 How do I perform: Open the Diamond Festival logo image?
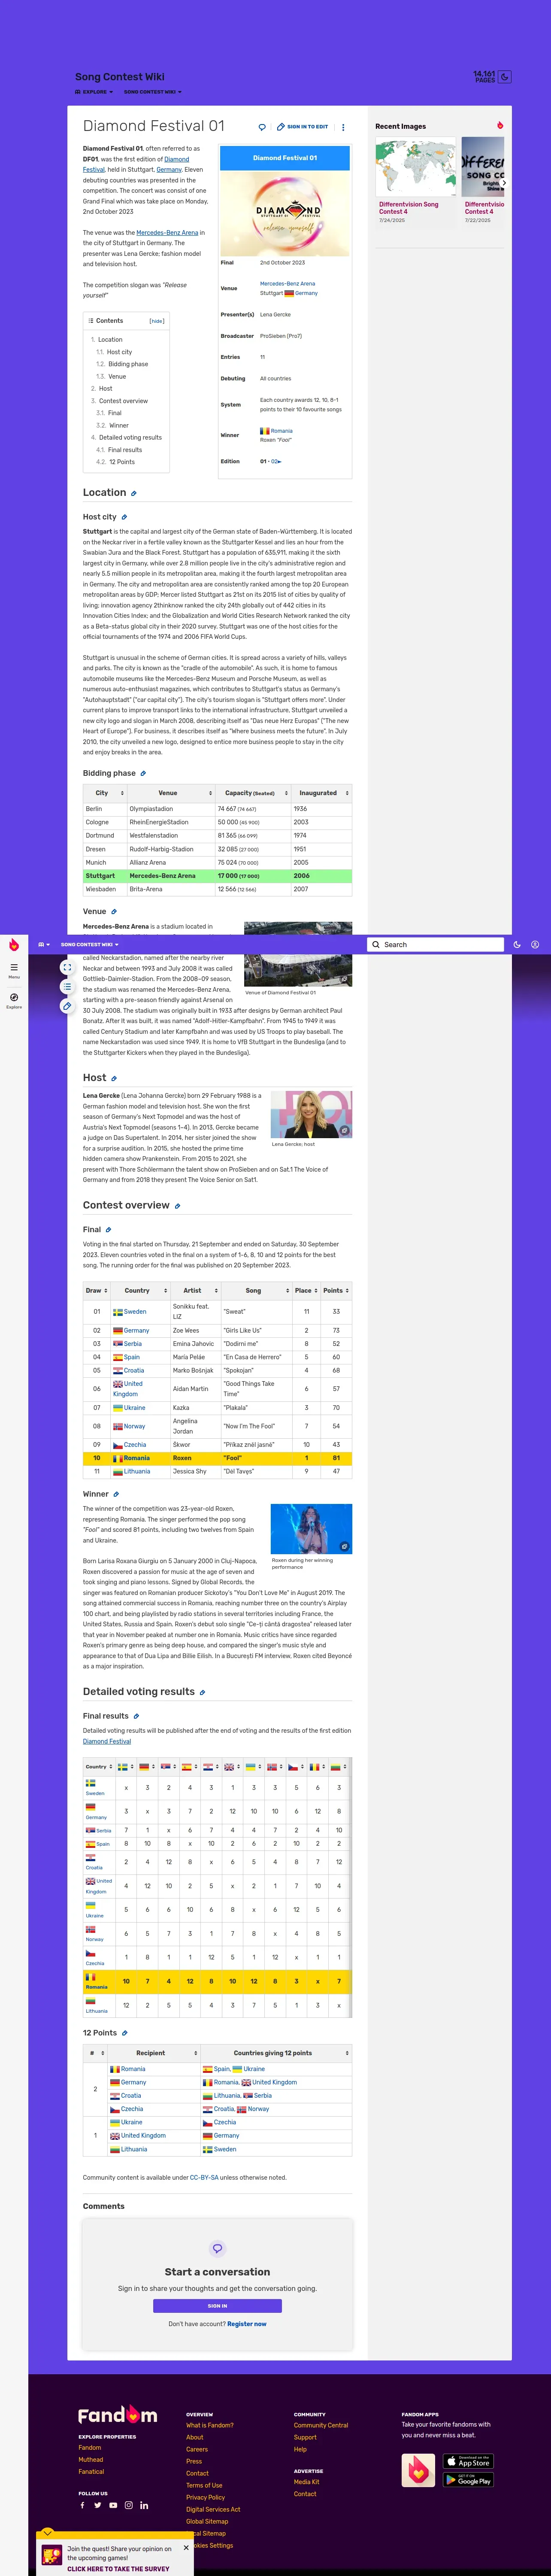(x=285, y=213)
